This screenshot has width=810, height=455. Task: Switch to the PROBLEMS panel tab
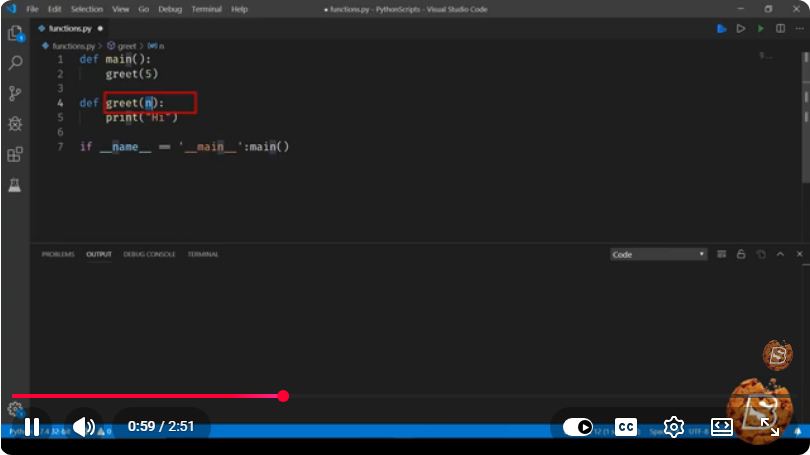[x=58, y=254]
